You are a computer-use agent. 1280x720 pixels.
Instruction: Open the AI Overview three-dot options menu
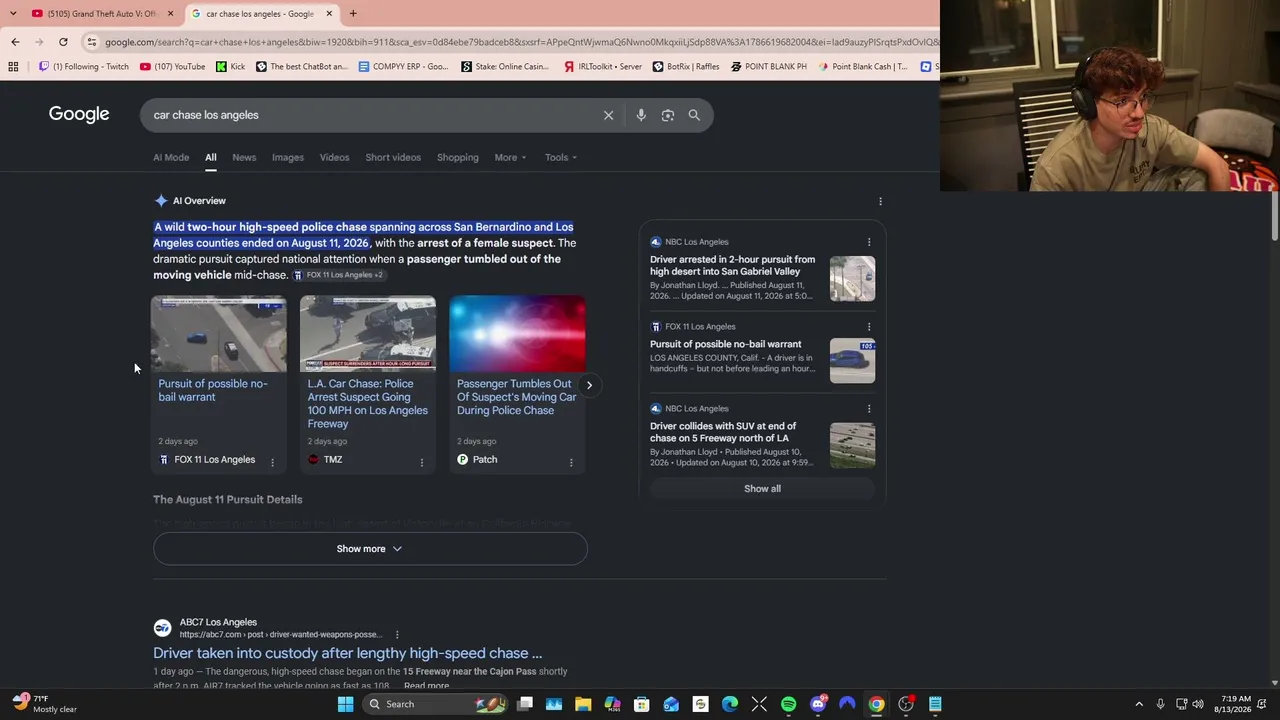[880, 201]
